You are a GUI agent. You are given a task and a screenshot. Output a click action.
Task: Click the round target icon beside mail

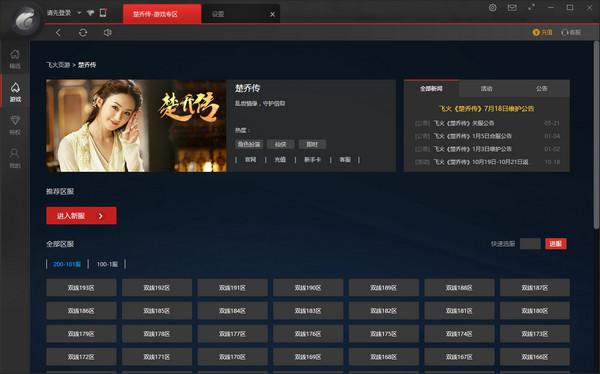[493, 8]
